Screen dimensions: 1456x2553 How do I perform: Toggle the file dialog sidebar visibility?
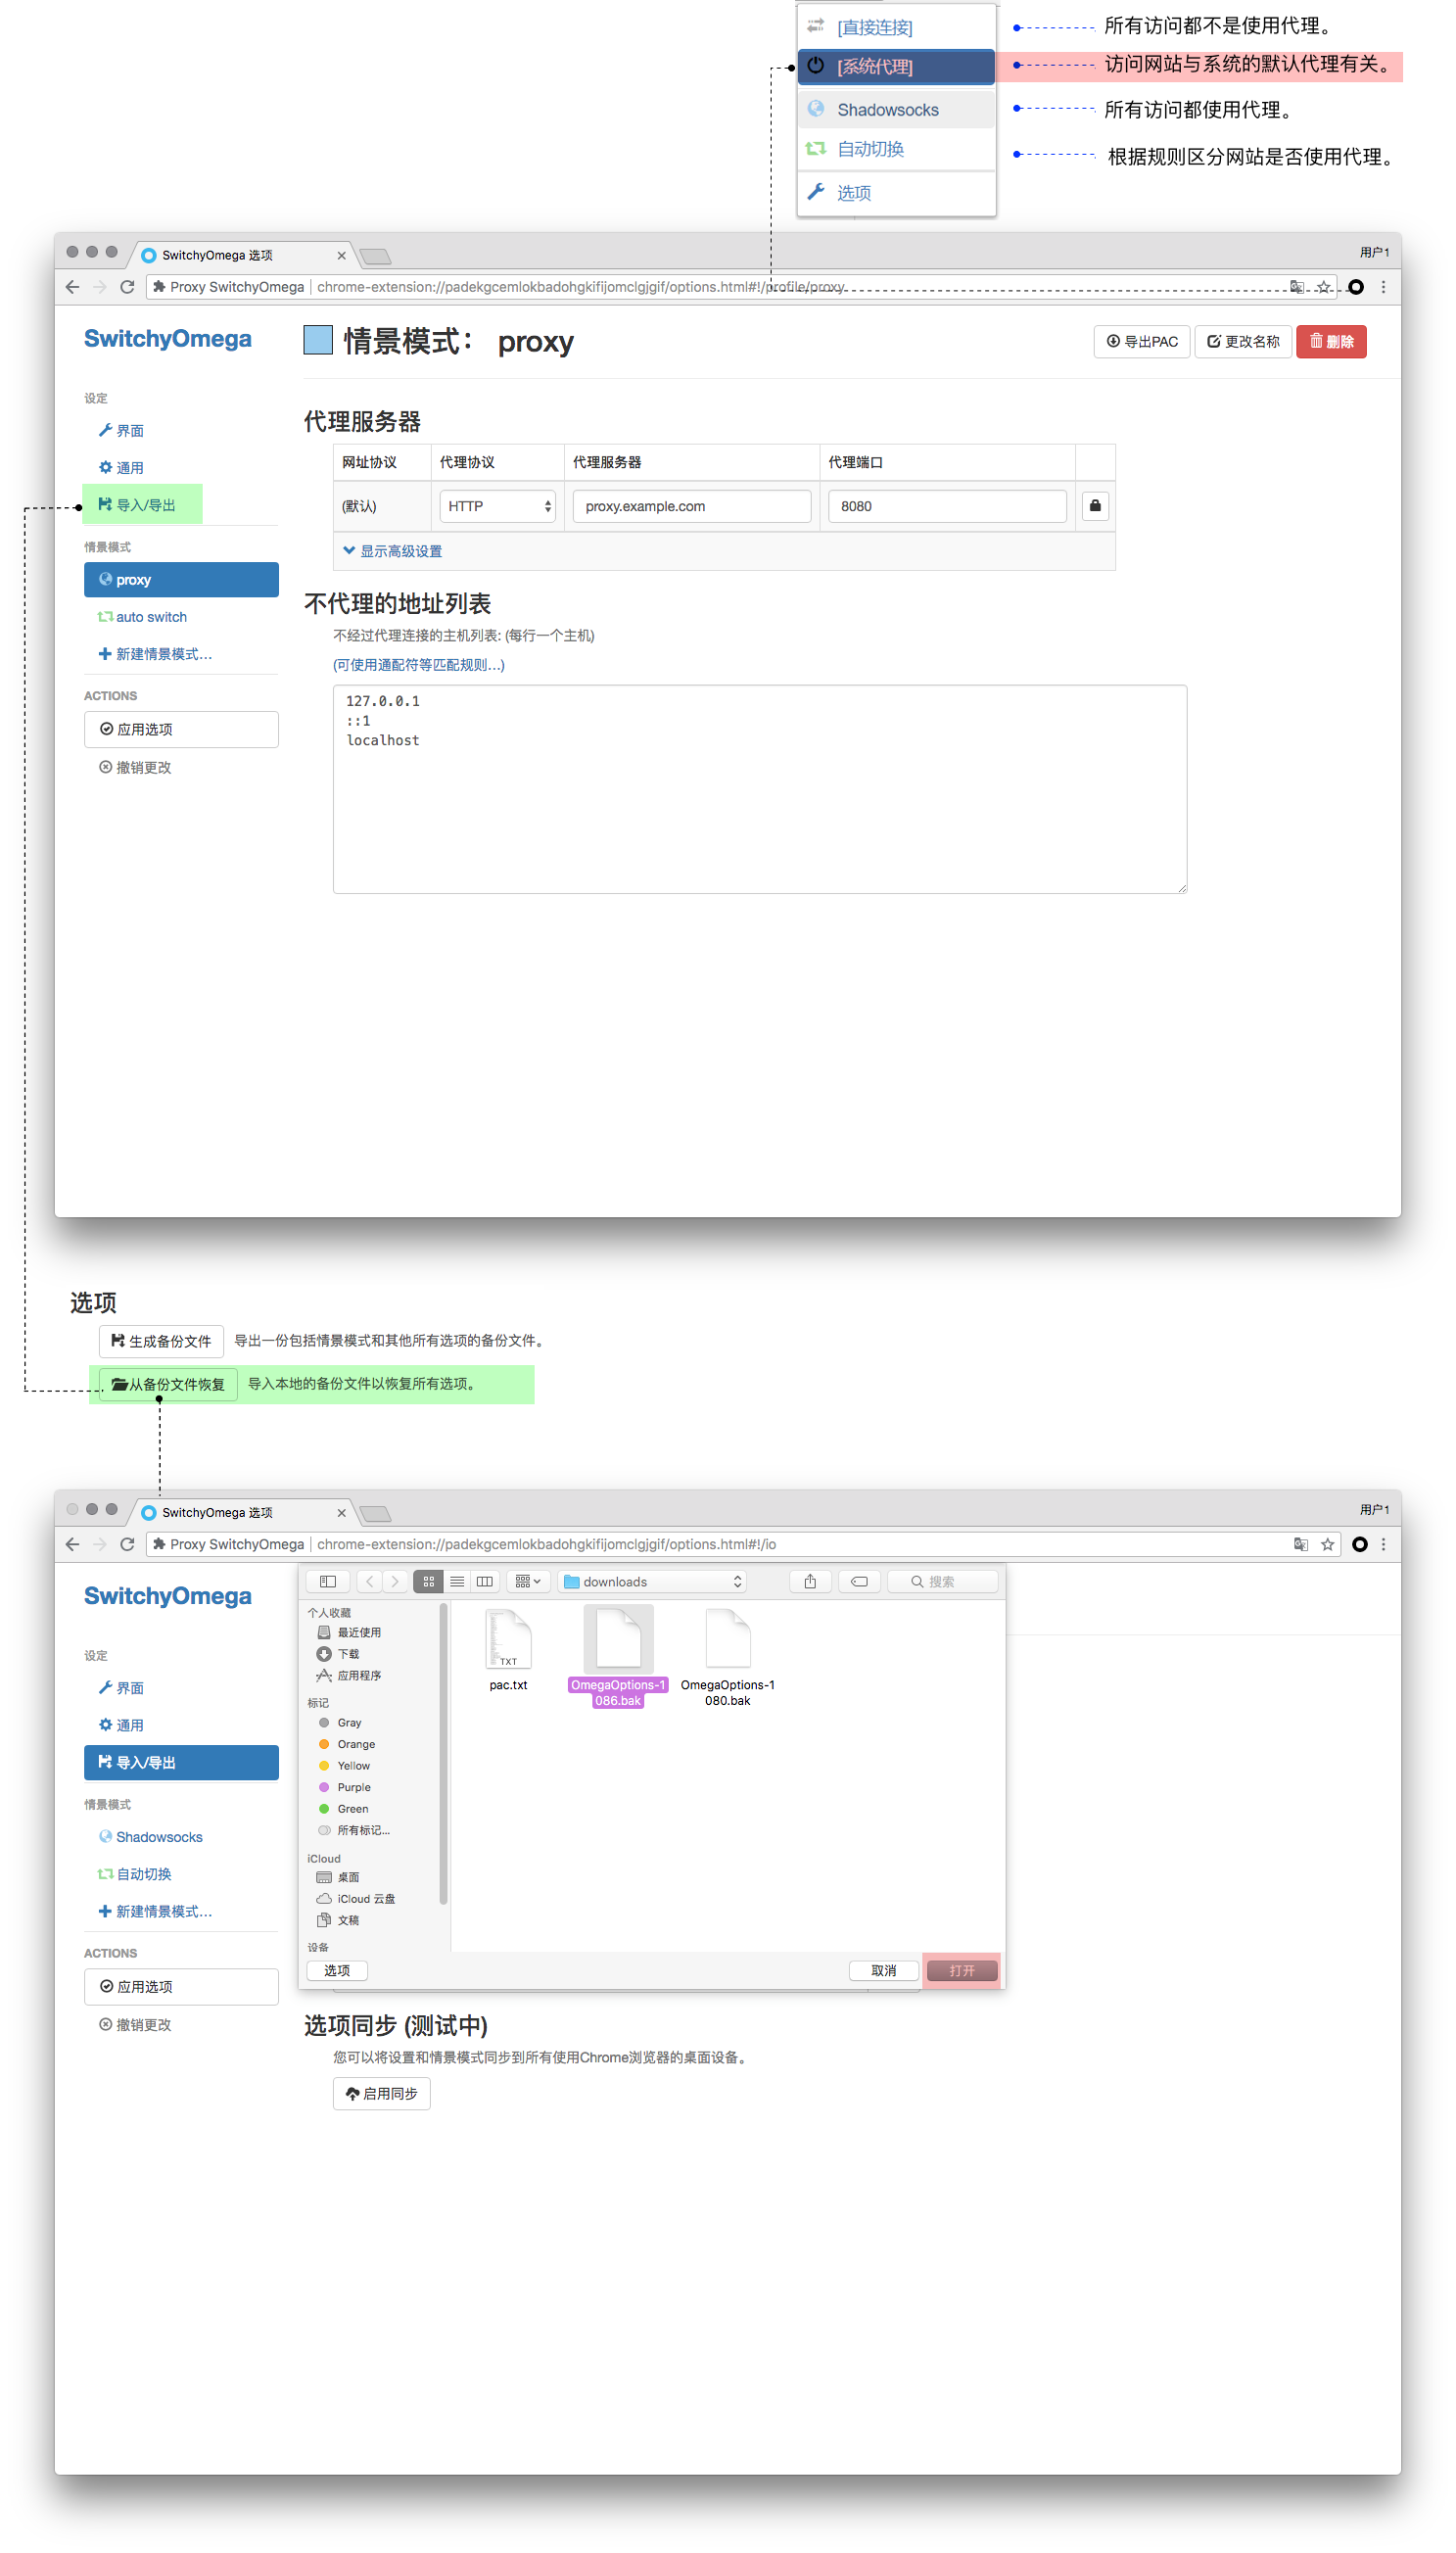point(328,1581)
